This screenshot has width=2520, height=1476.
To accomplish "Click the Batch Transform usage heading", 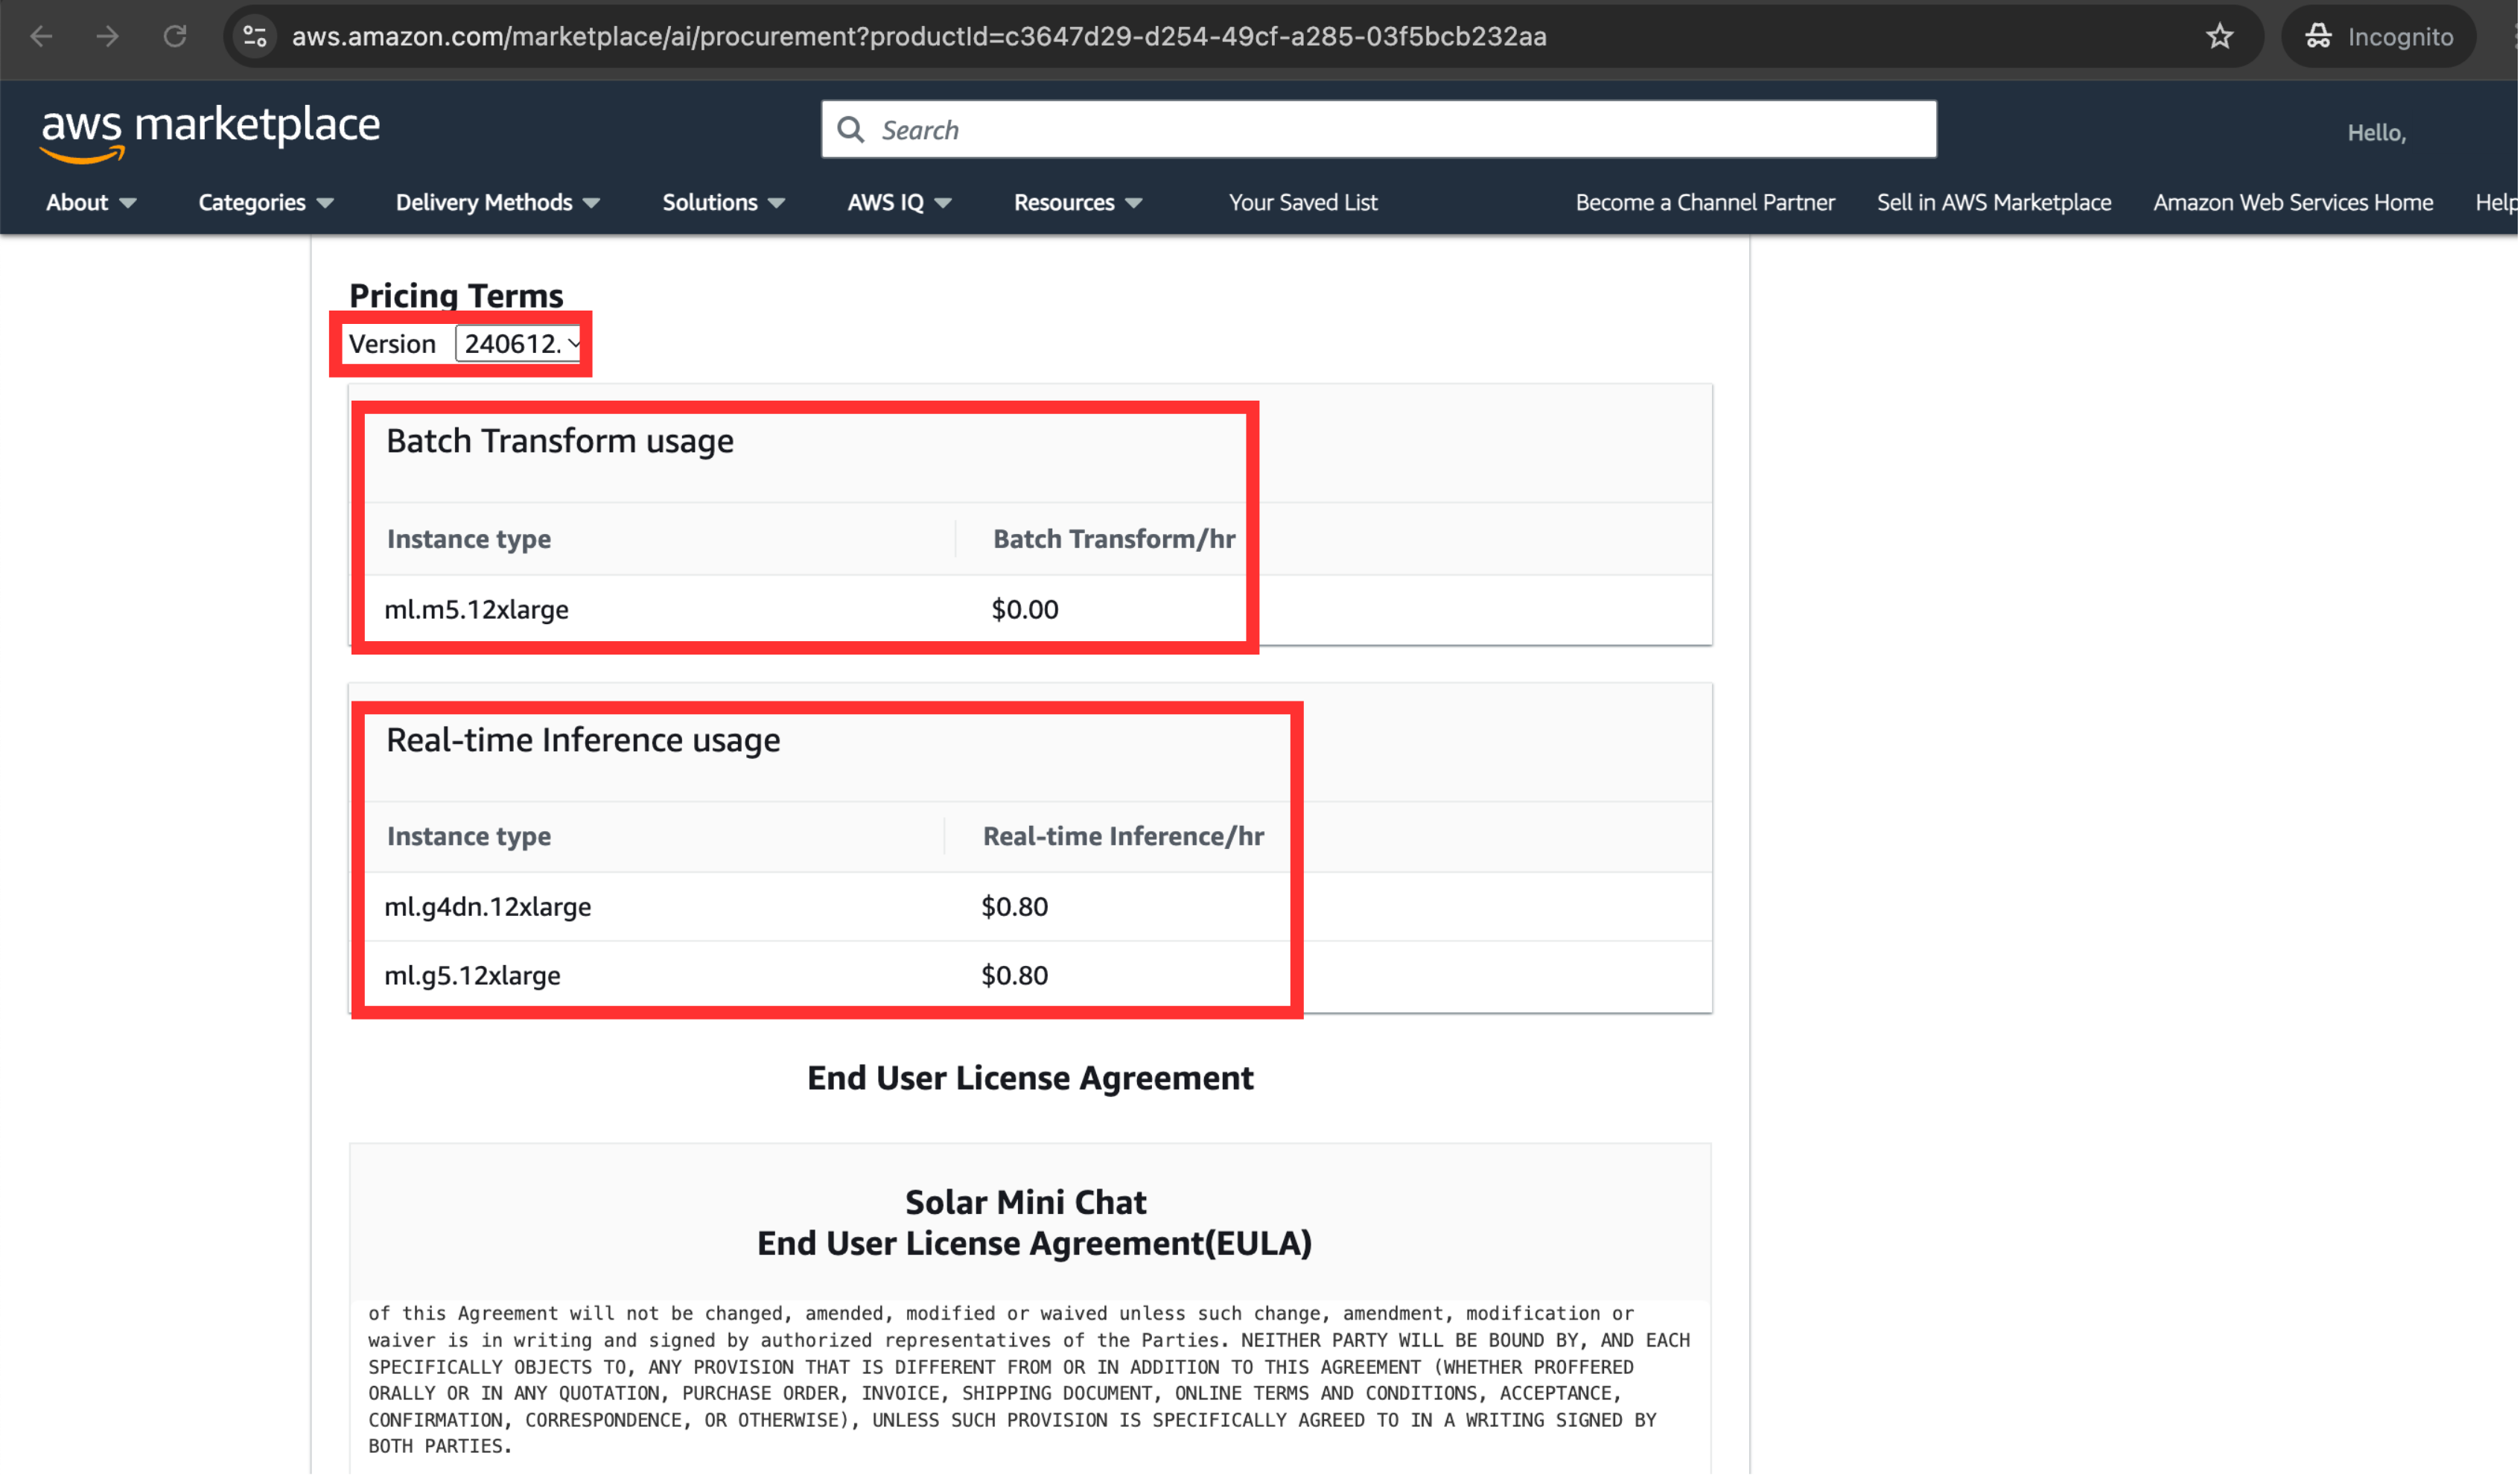I will pyautogui.click(x=560, y=441).
